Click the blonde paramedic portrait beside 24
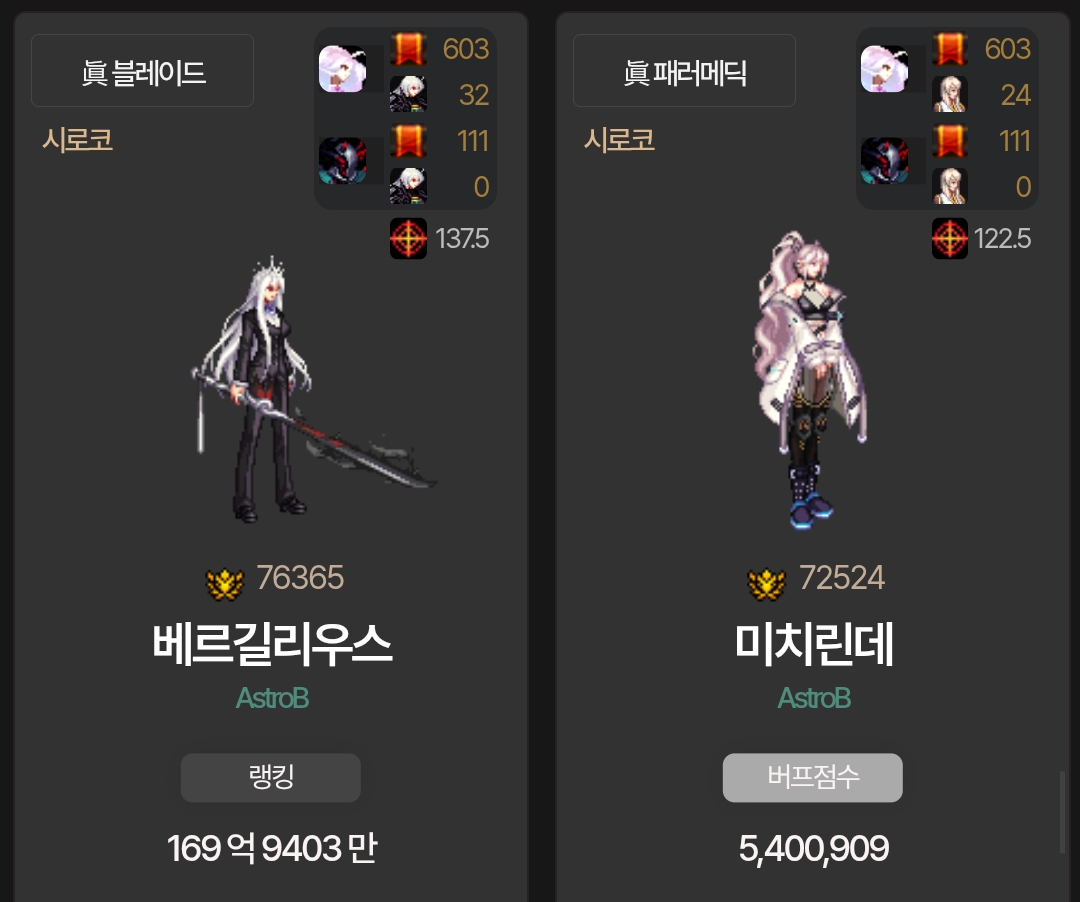This screenshot has width=1080, height=902. click(x=950, y=94)
